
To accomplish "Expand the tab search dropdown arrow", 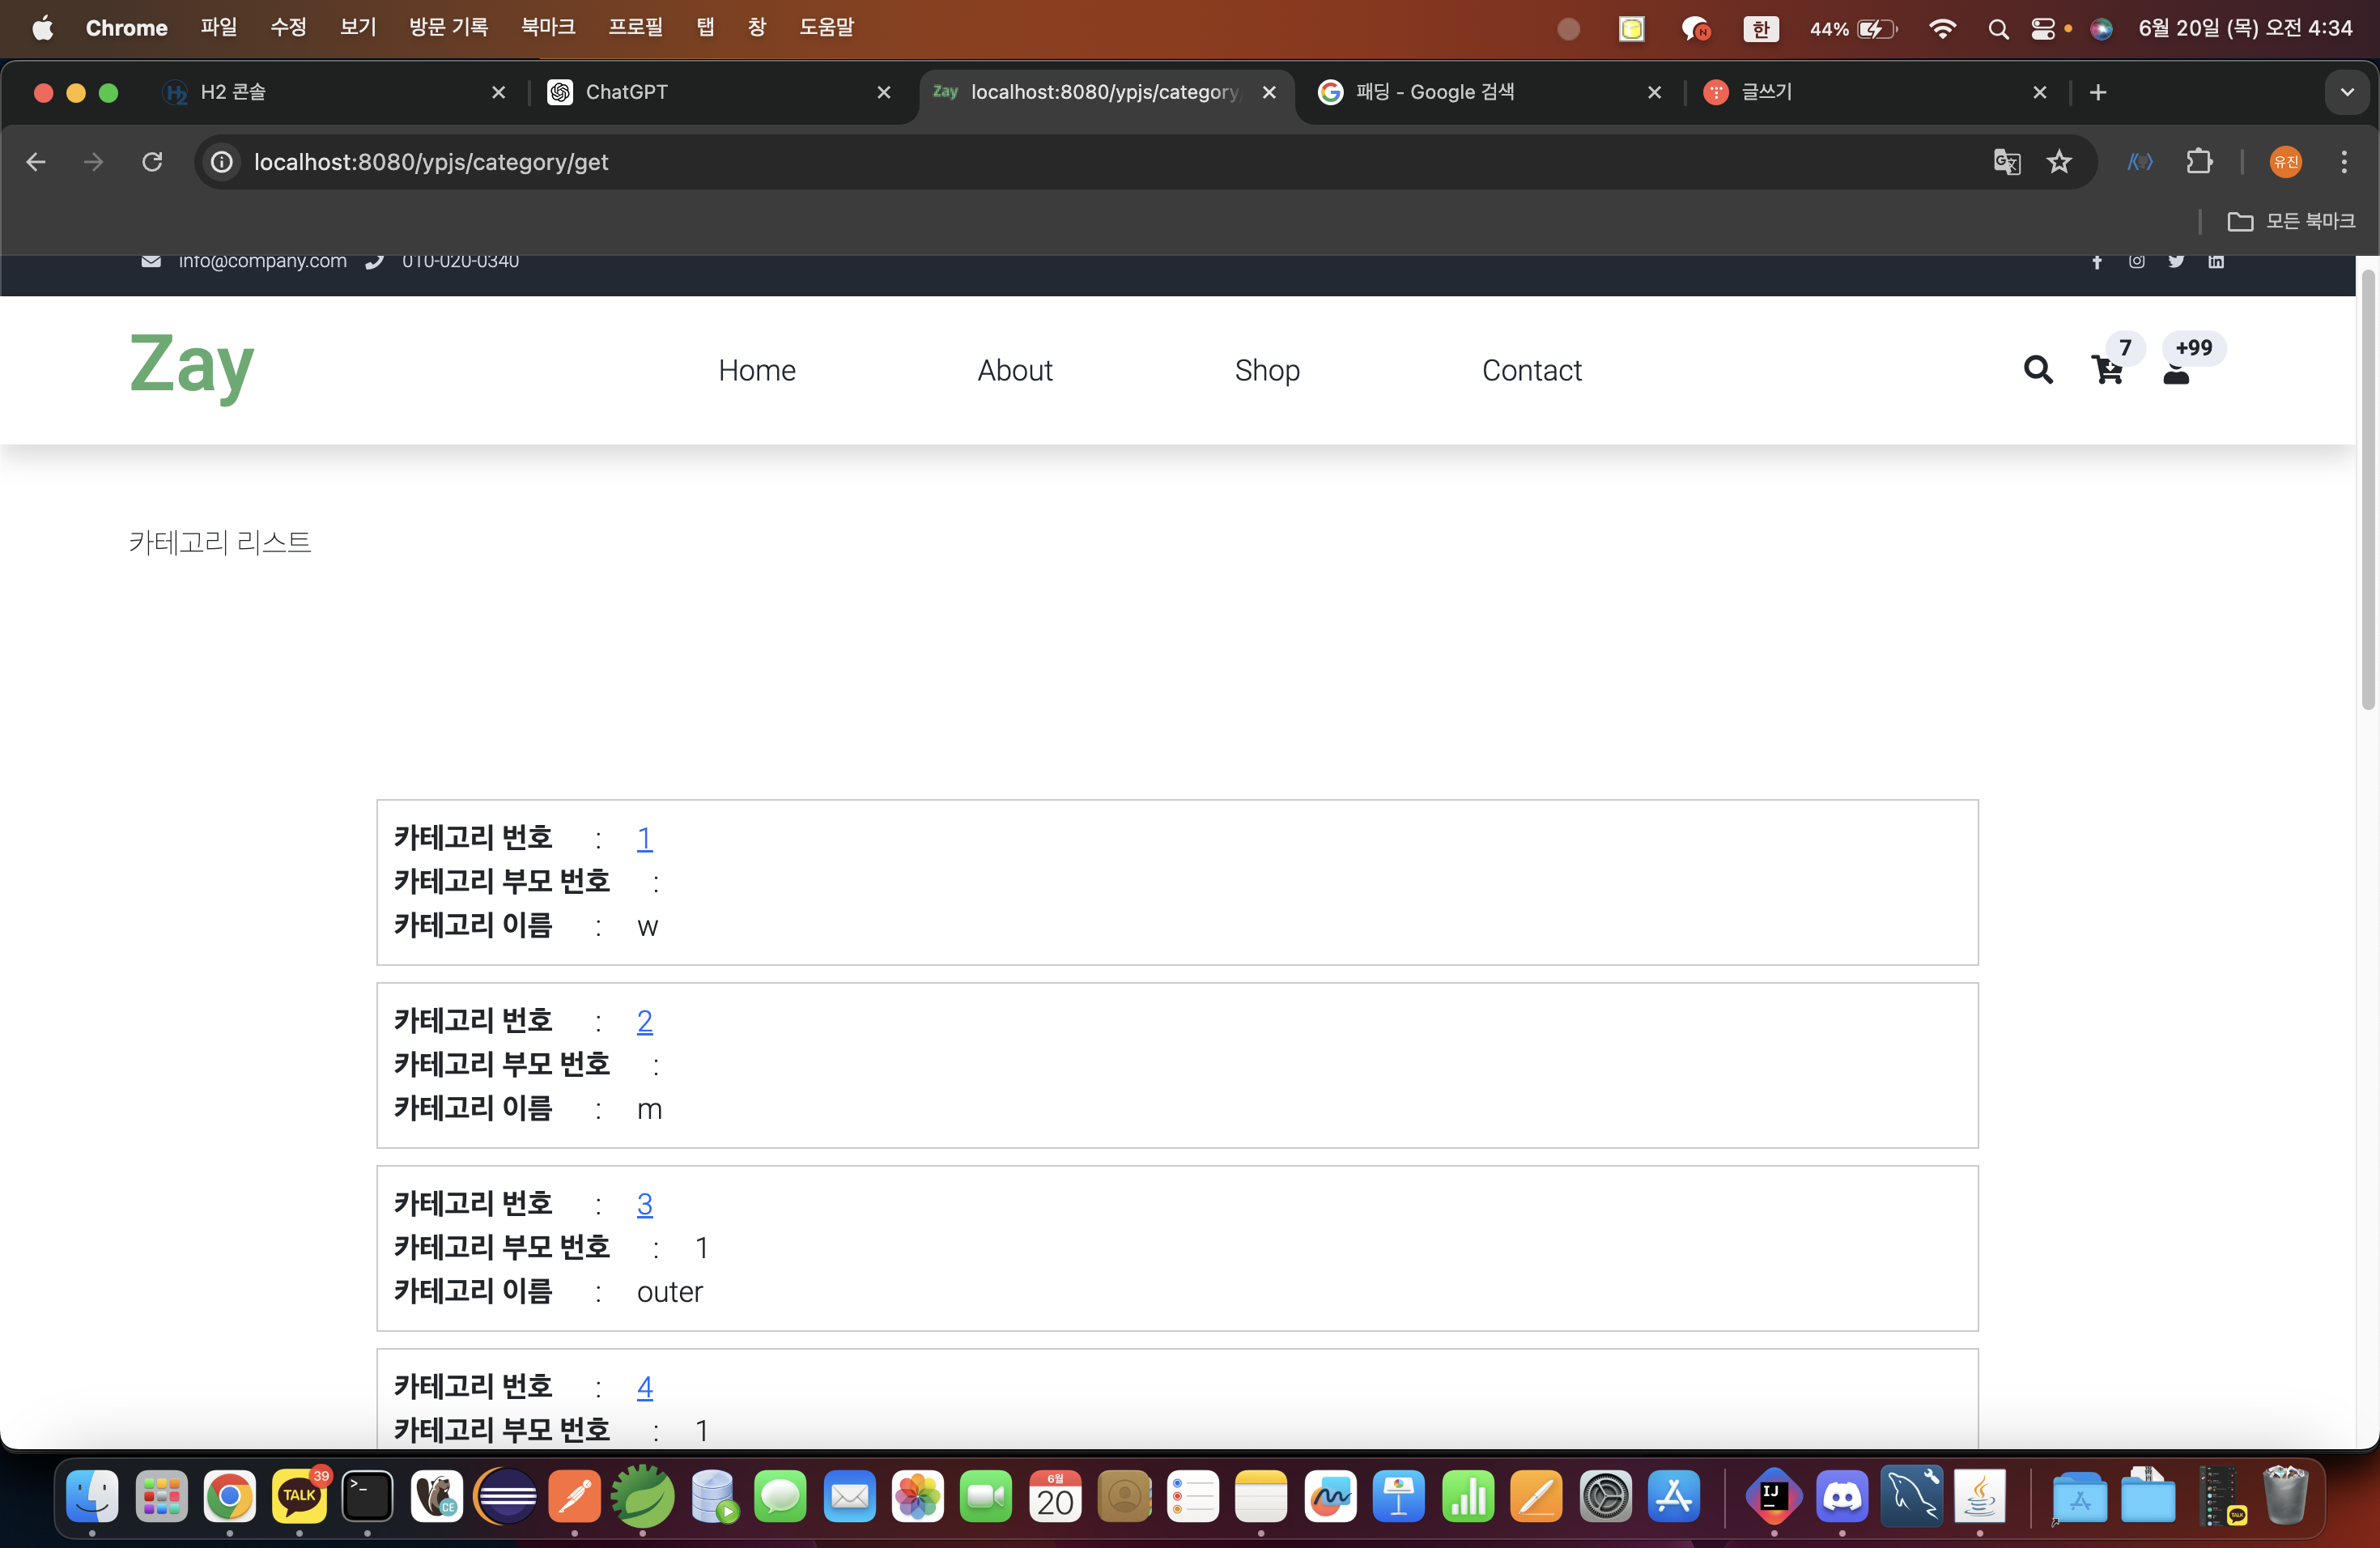I will [2346, 92].
